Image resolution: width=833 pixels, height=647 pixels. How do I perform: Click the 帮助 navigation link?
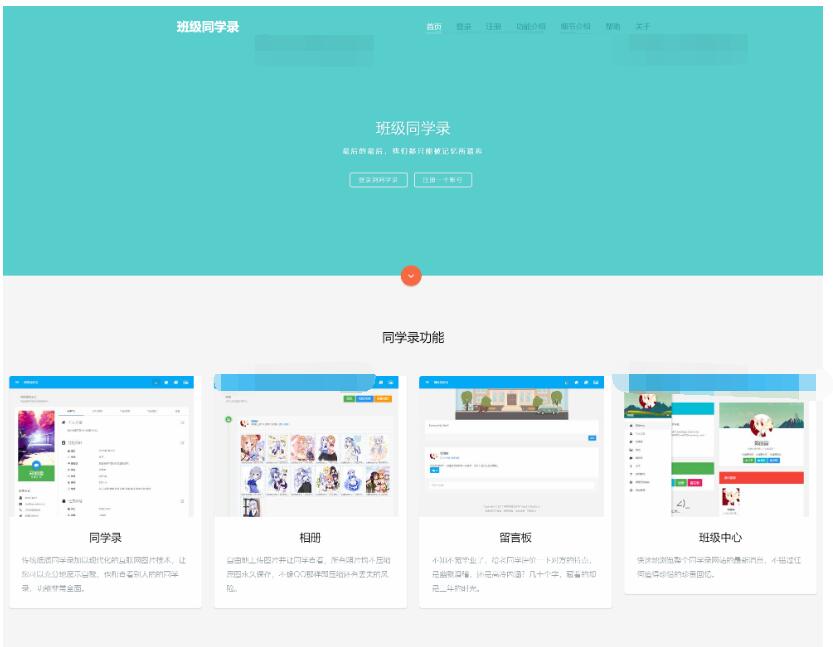coord(613,27)
